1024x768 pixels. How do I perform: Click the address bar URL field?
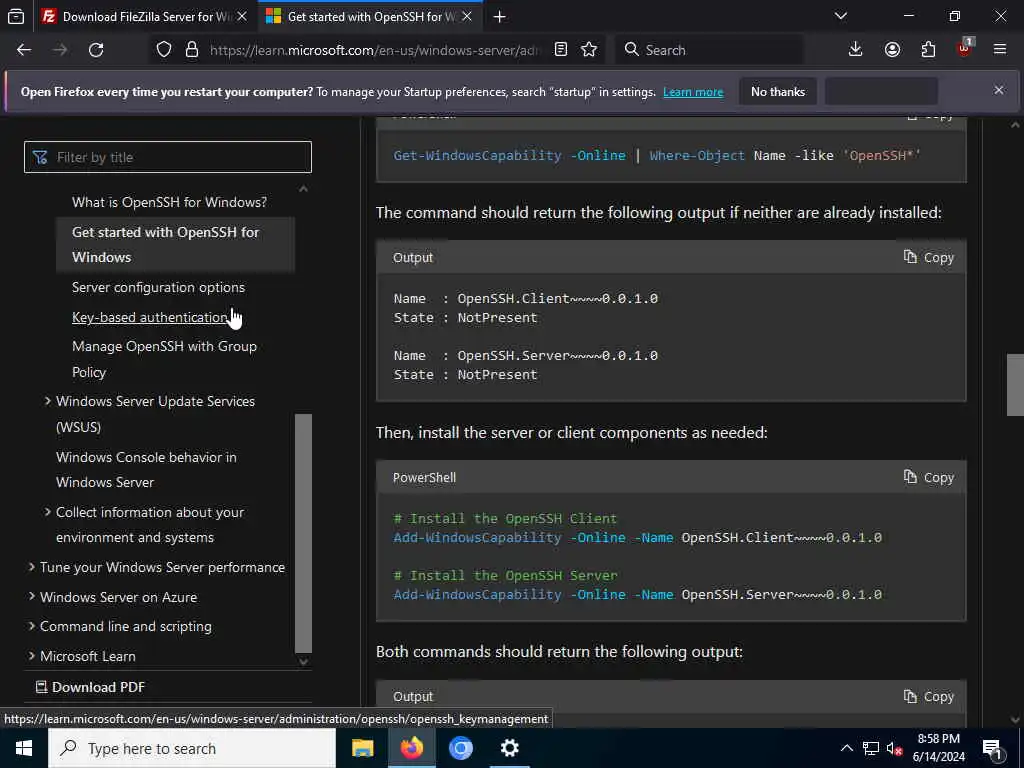(375, 50)
